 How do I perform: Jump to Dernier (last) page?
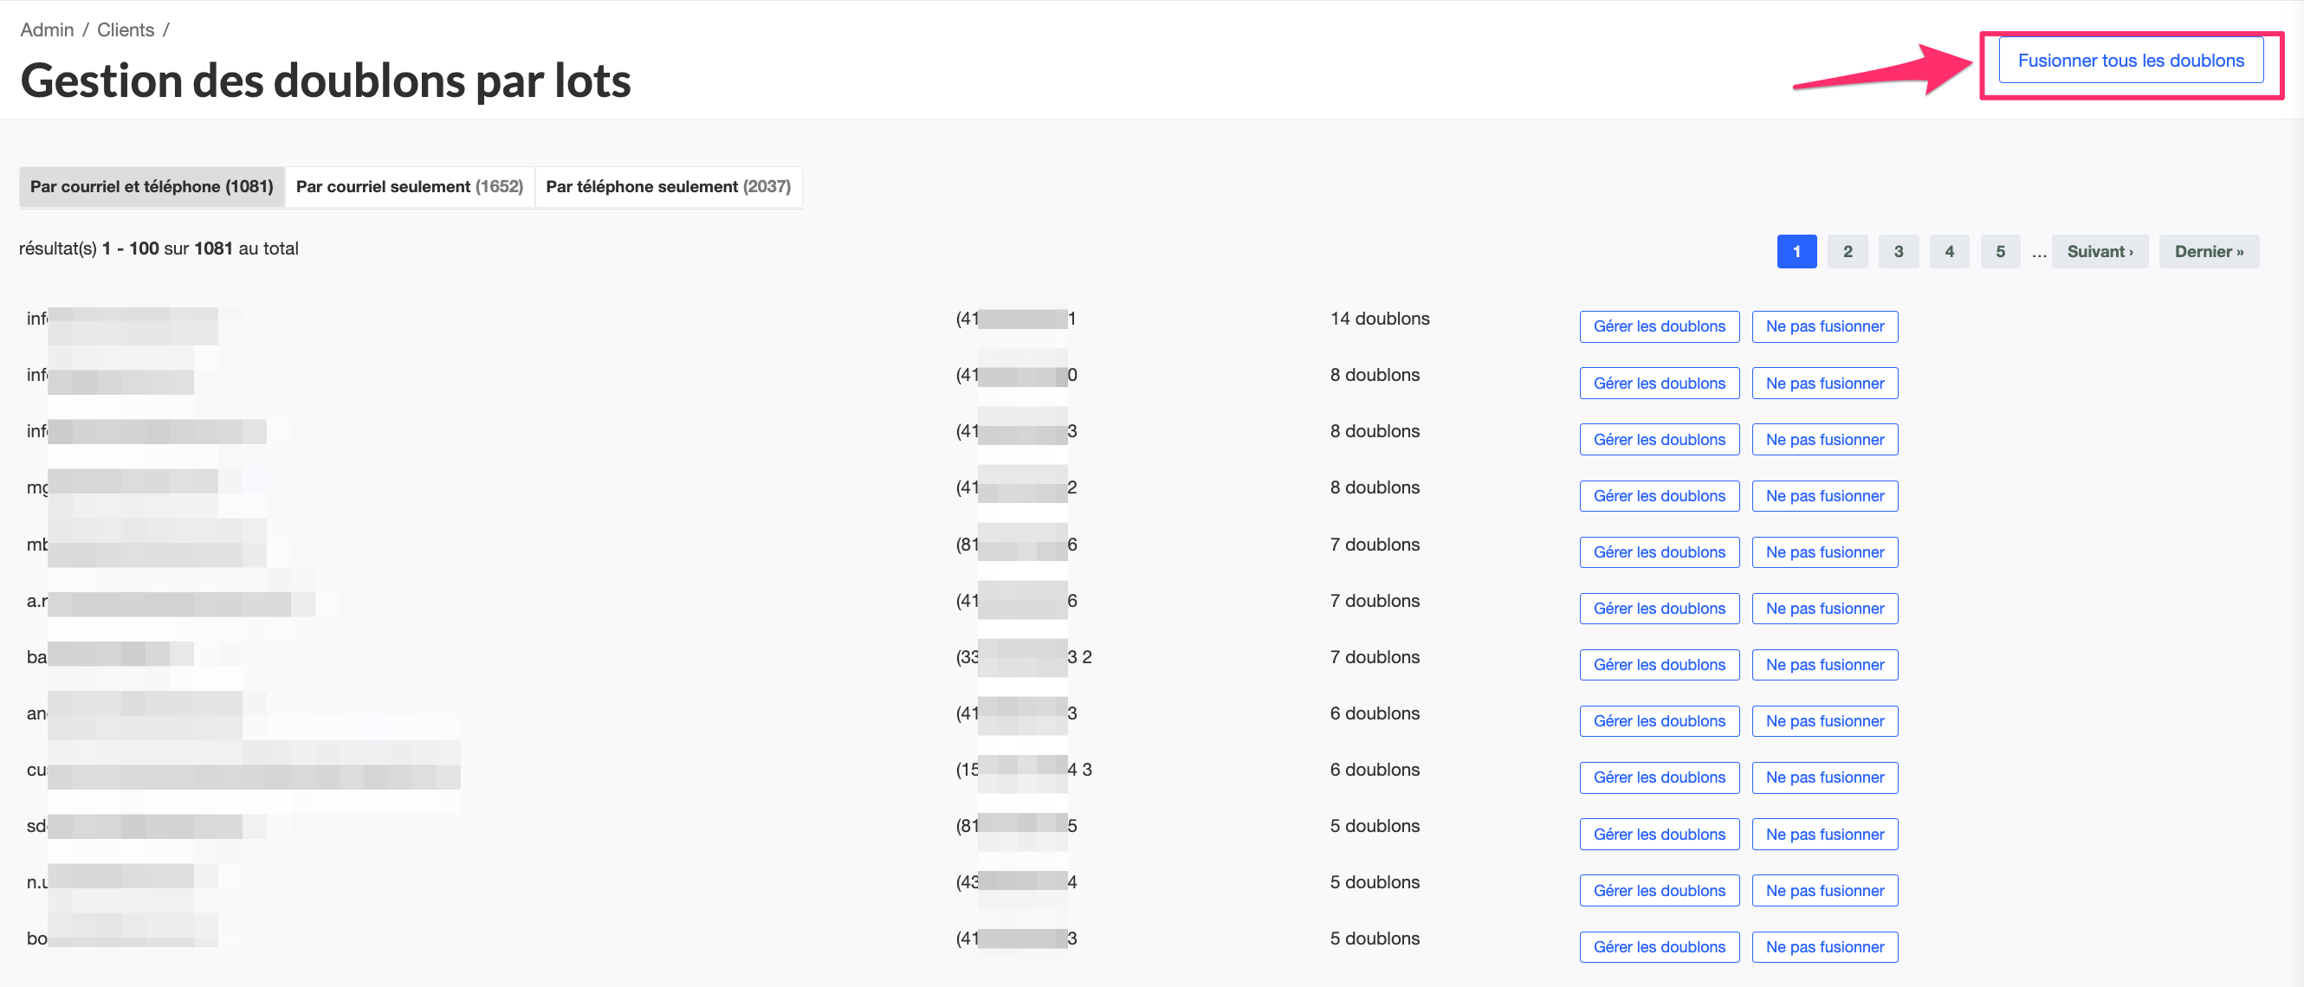pos(2208,252)
